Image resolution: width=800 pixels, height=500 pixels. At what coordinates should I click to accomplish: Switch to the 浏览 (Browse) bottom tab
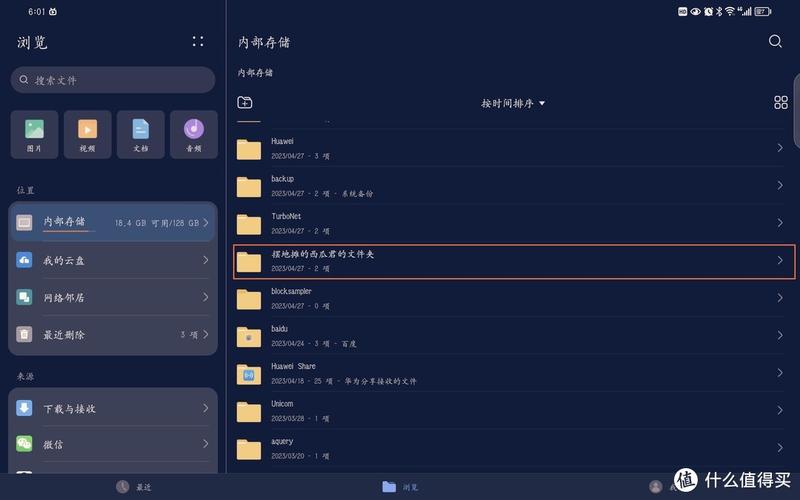(x=400, y=487)
